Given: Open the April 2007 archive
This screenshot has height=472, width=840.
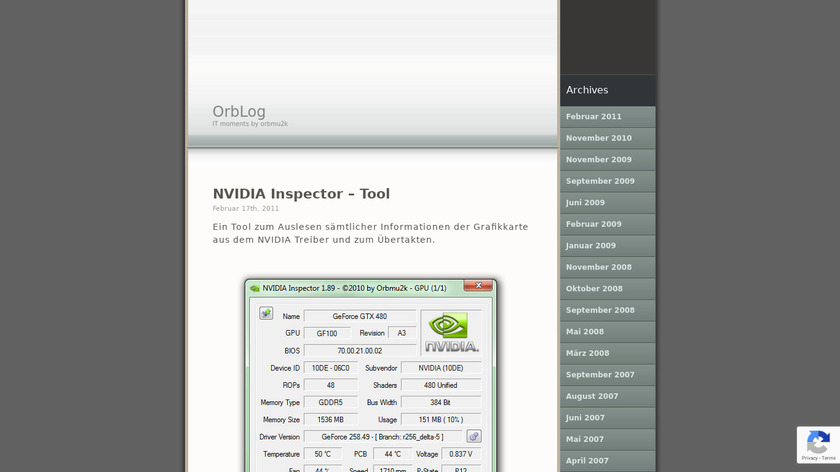Looking at the screenshot, I should 608,460.
